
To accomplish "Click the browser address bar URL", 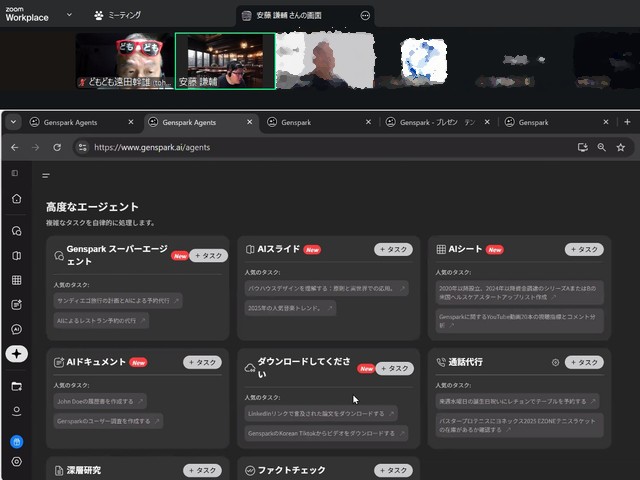I will point(152,147).
